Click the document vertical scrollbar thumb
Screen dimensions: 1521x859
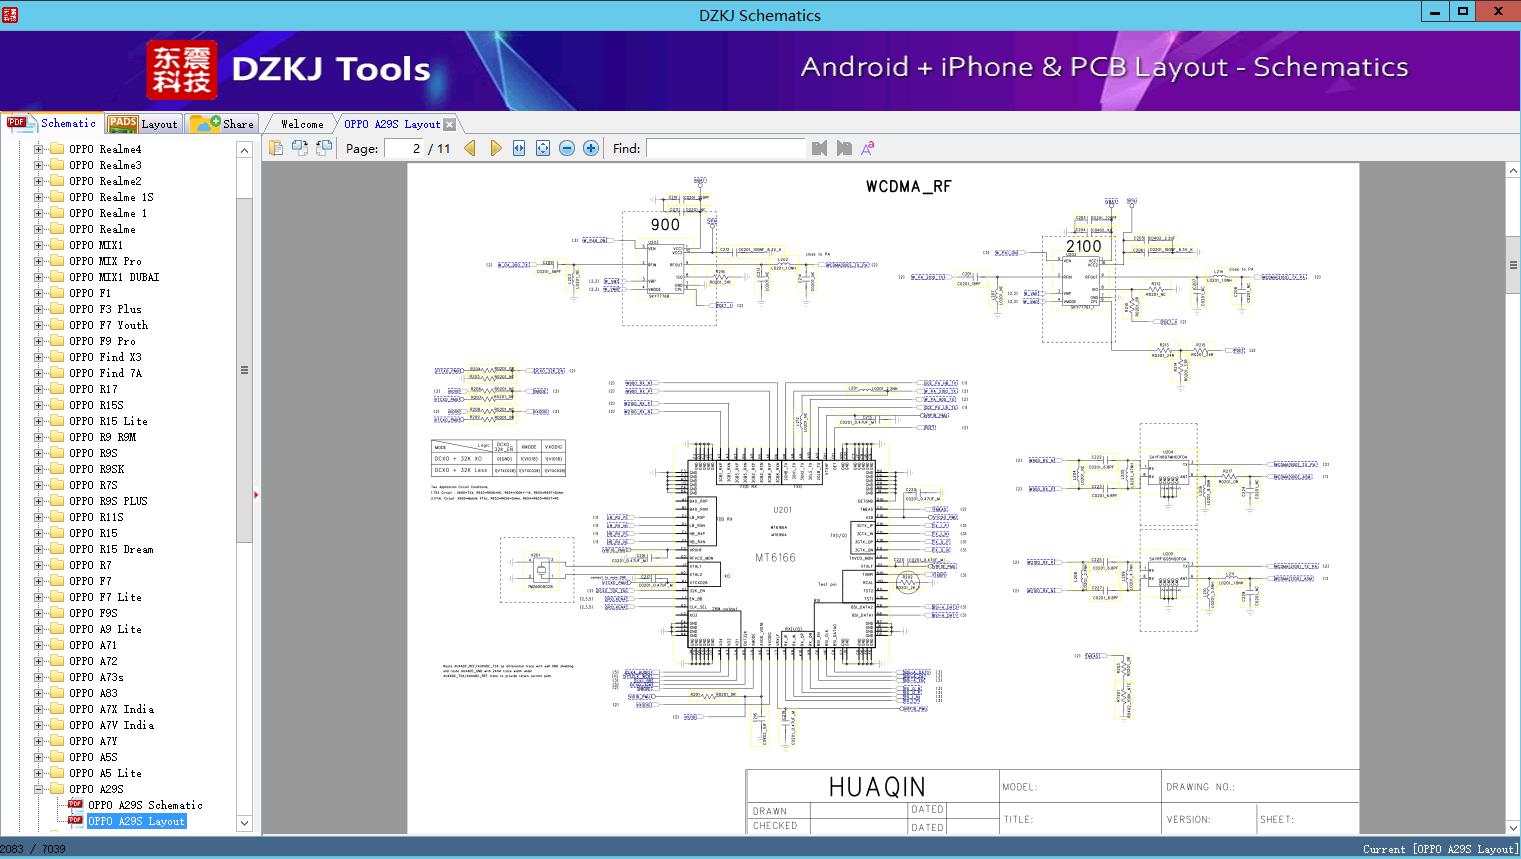(x=1513, y=265)
